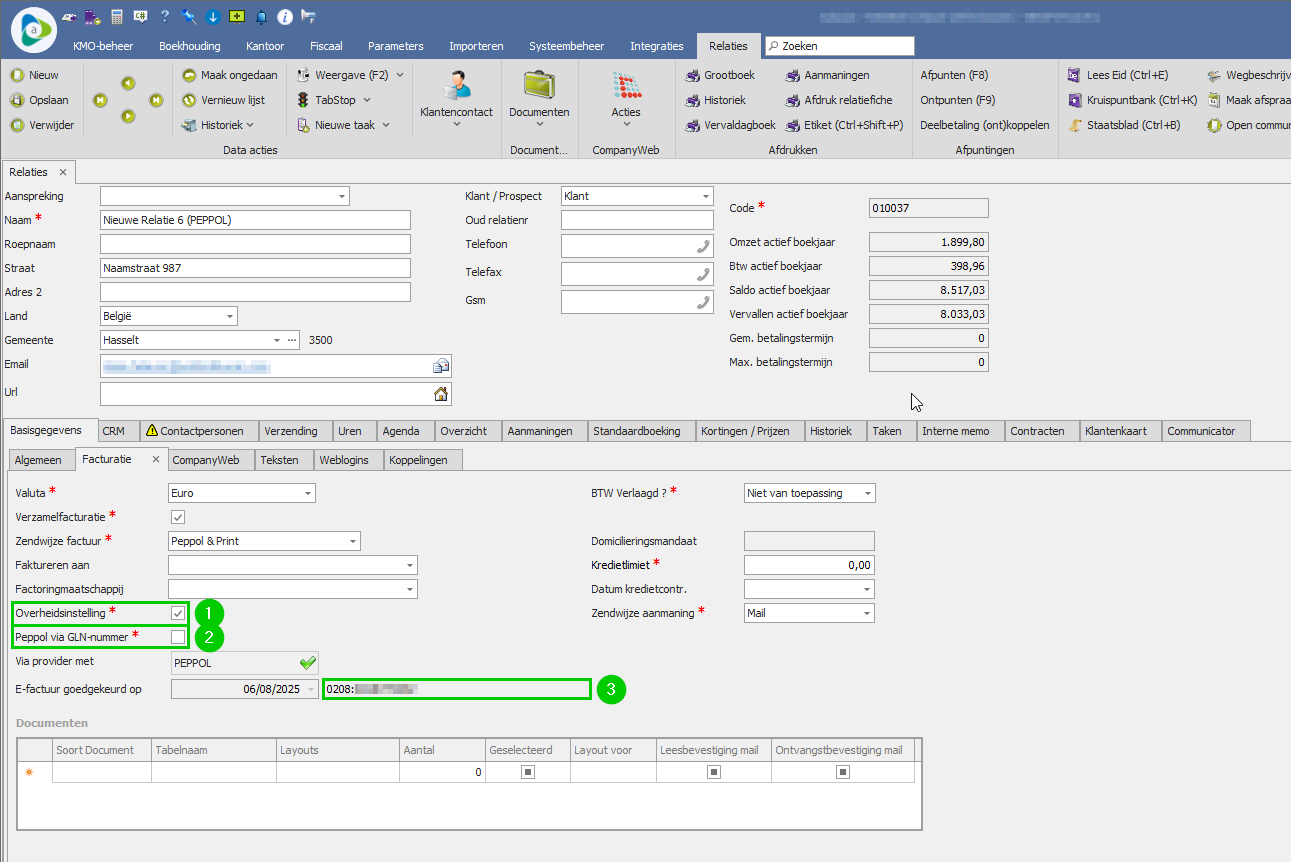Open the Documenten briefcase icon
The width and height of the screenshot is (1291, 862).
point(539,87)
